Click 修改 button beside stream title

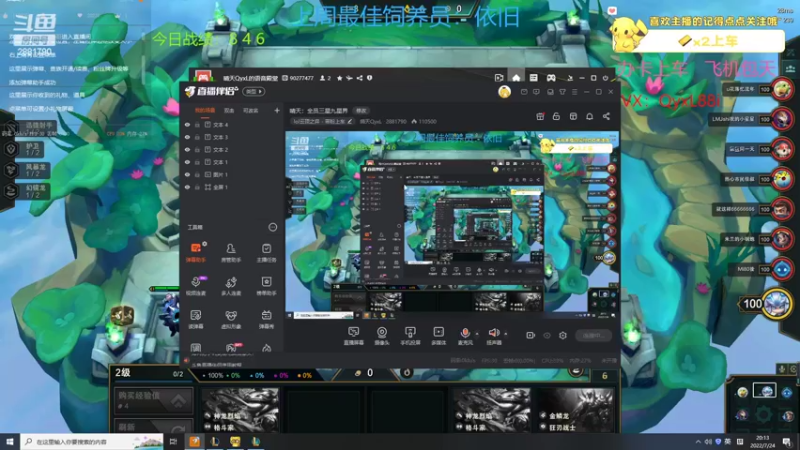tap(361, 111)
